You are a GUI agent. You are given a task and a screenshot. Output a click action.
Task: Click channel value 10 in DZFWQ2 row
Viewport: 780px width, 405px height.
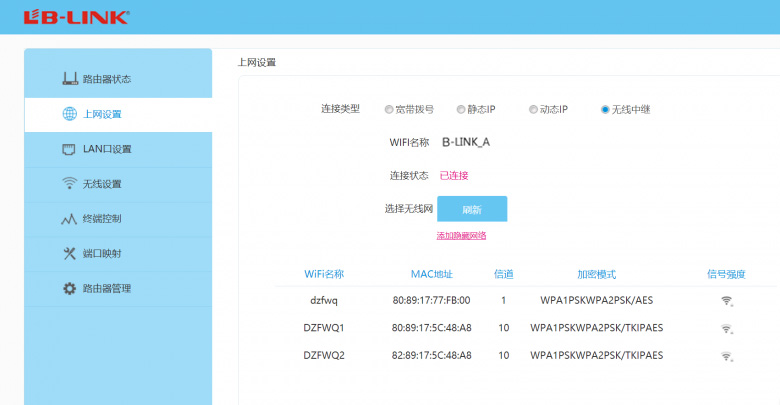coord(503,355)
